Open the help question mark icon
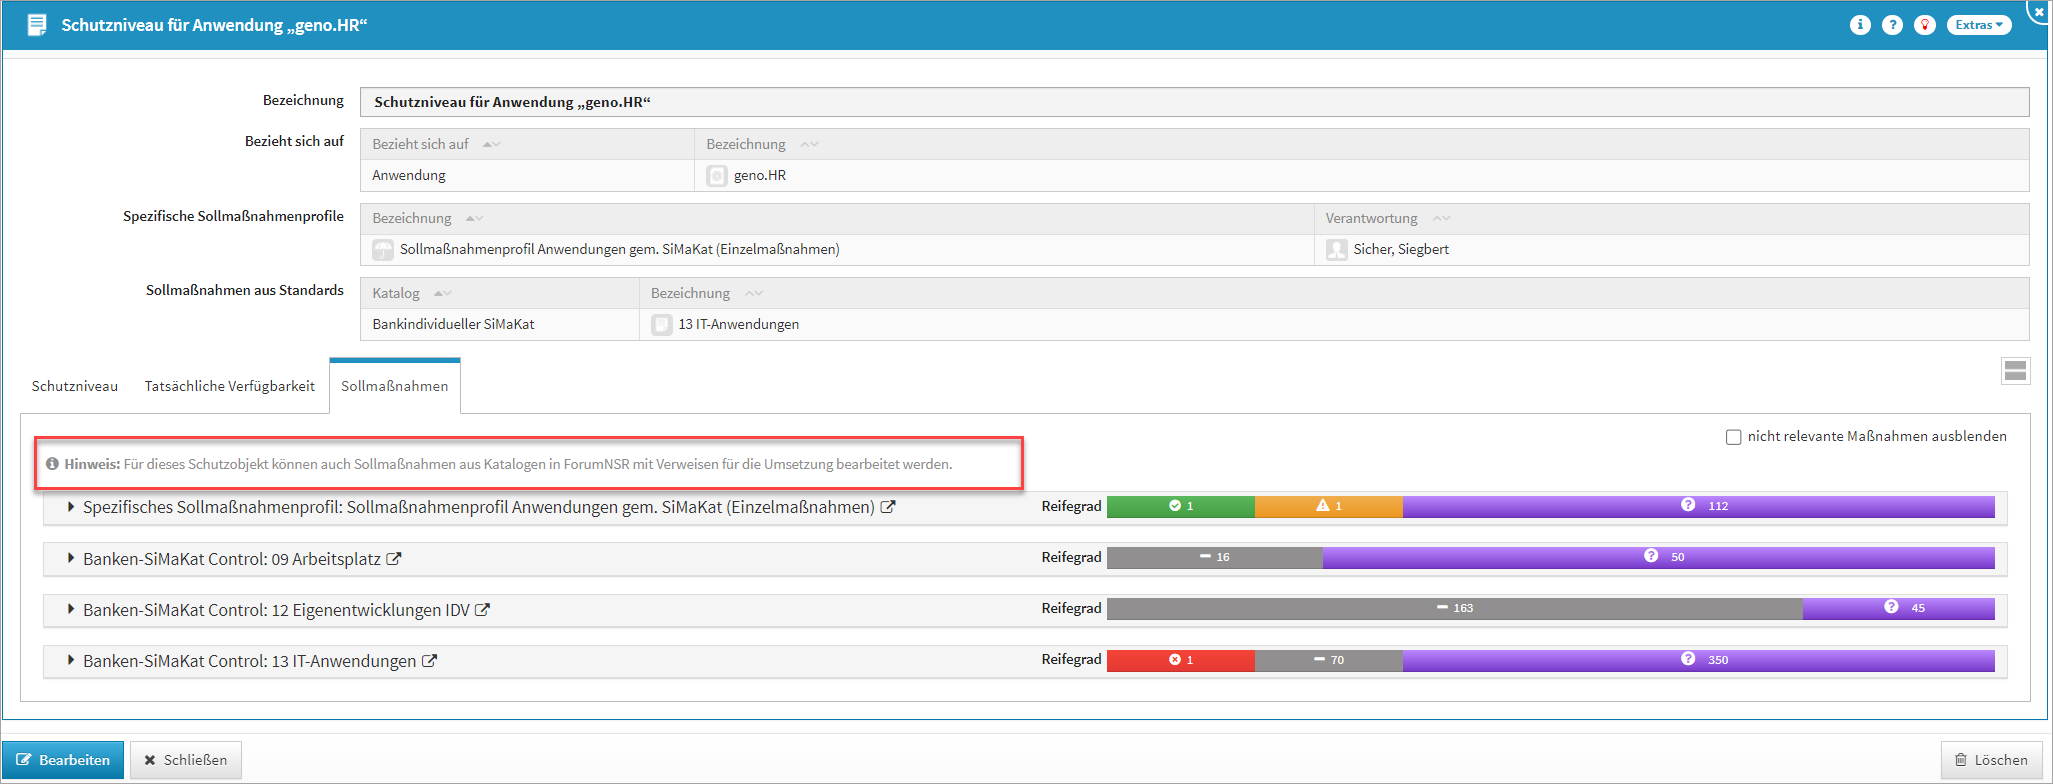 (1892, 25)
